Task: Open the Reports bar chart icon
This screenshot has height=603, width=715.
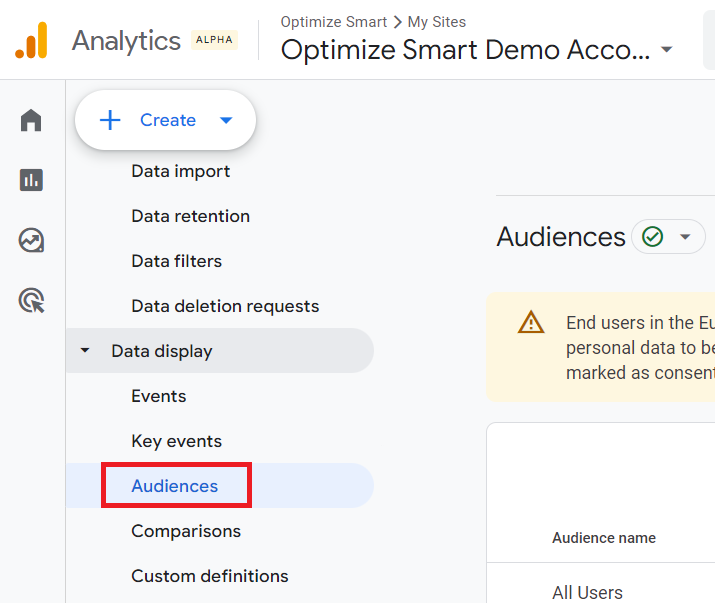Action: [31, 180]
